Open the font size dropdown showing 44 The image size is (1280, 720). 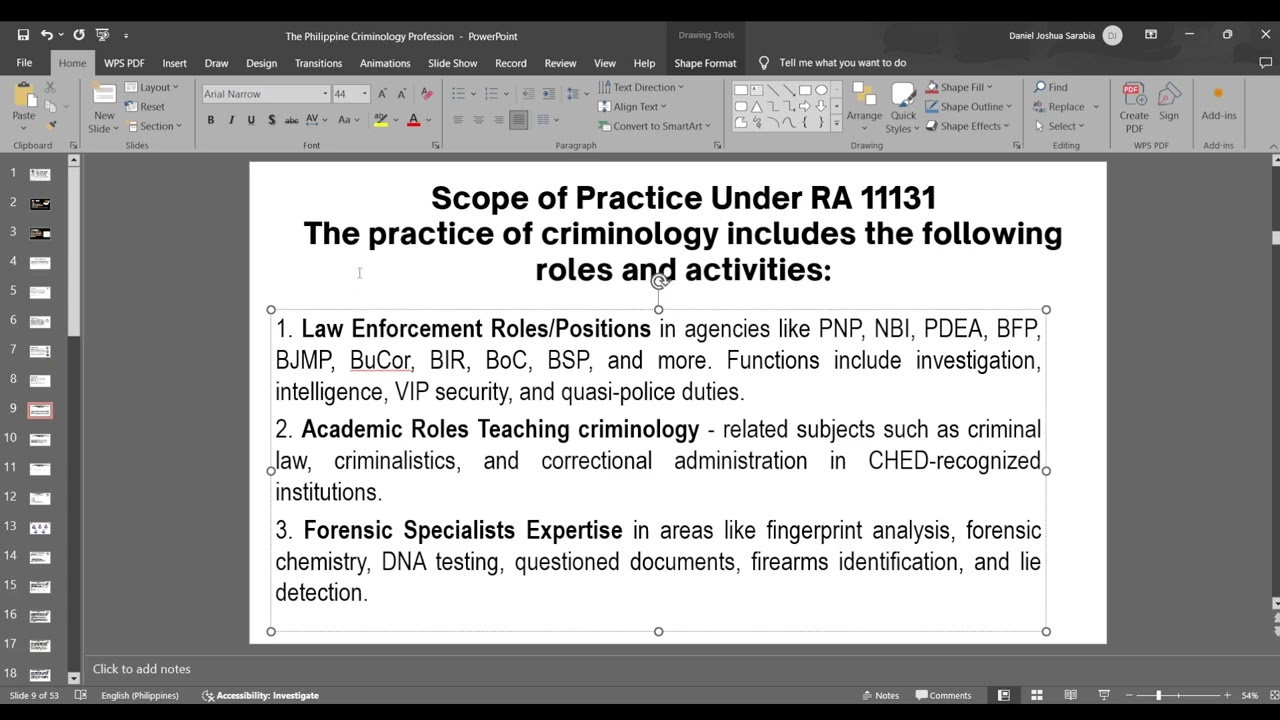[x=364, y=94]
